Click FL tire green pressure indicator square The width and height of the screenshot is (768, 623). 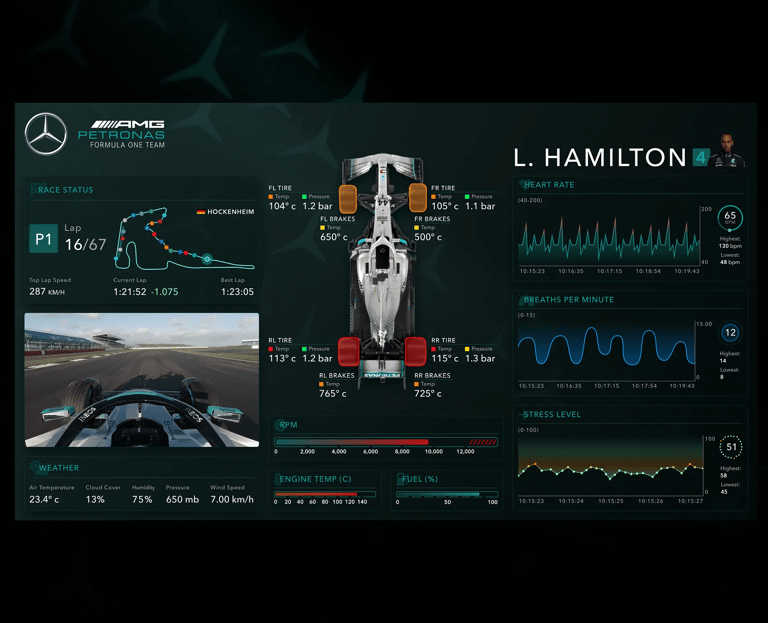click(x=304, y=197)
